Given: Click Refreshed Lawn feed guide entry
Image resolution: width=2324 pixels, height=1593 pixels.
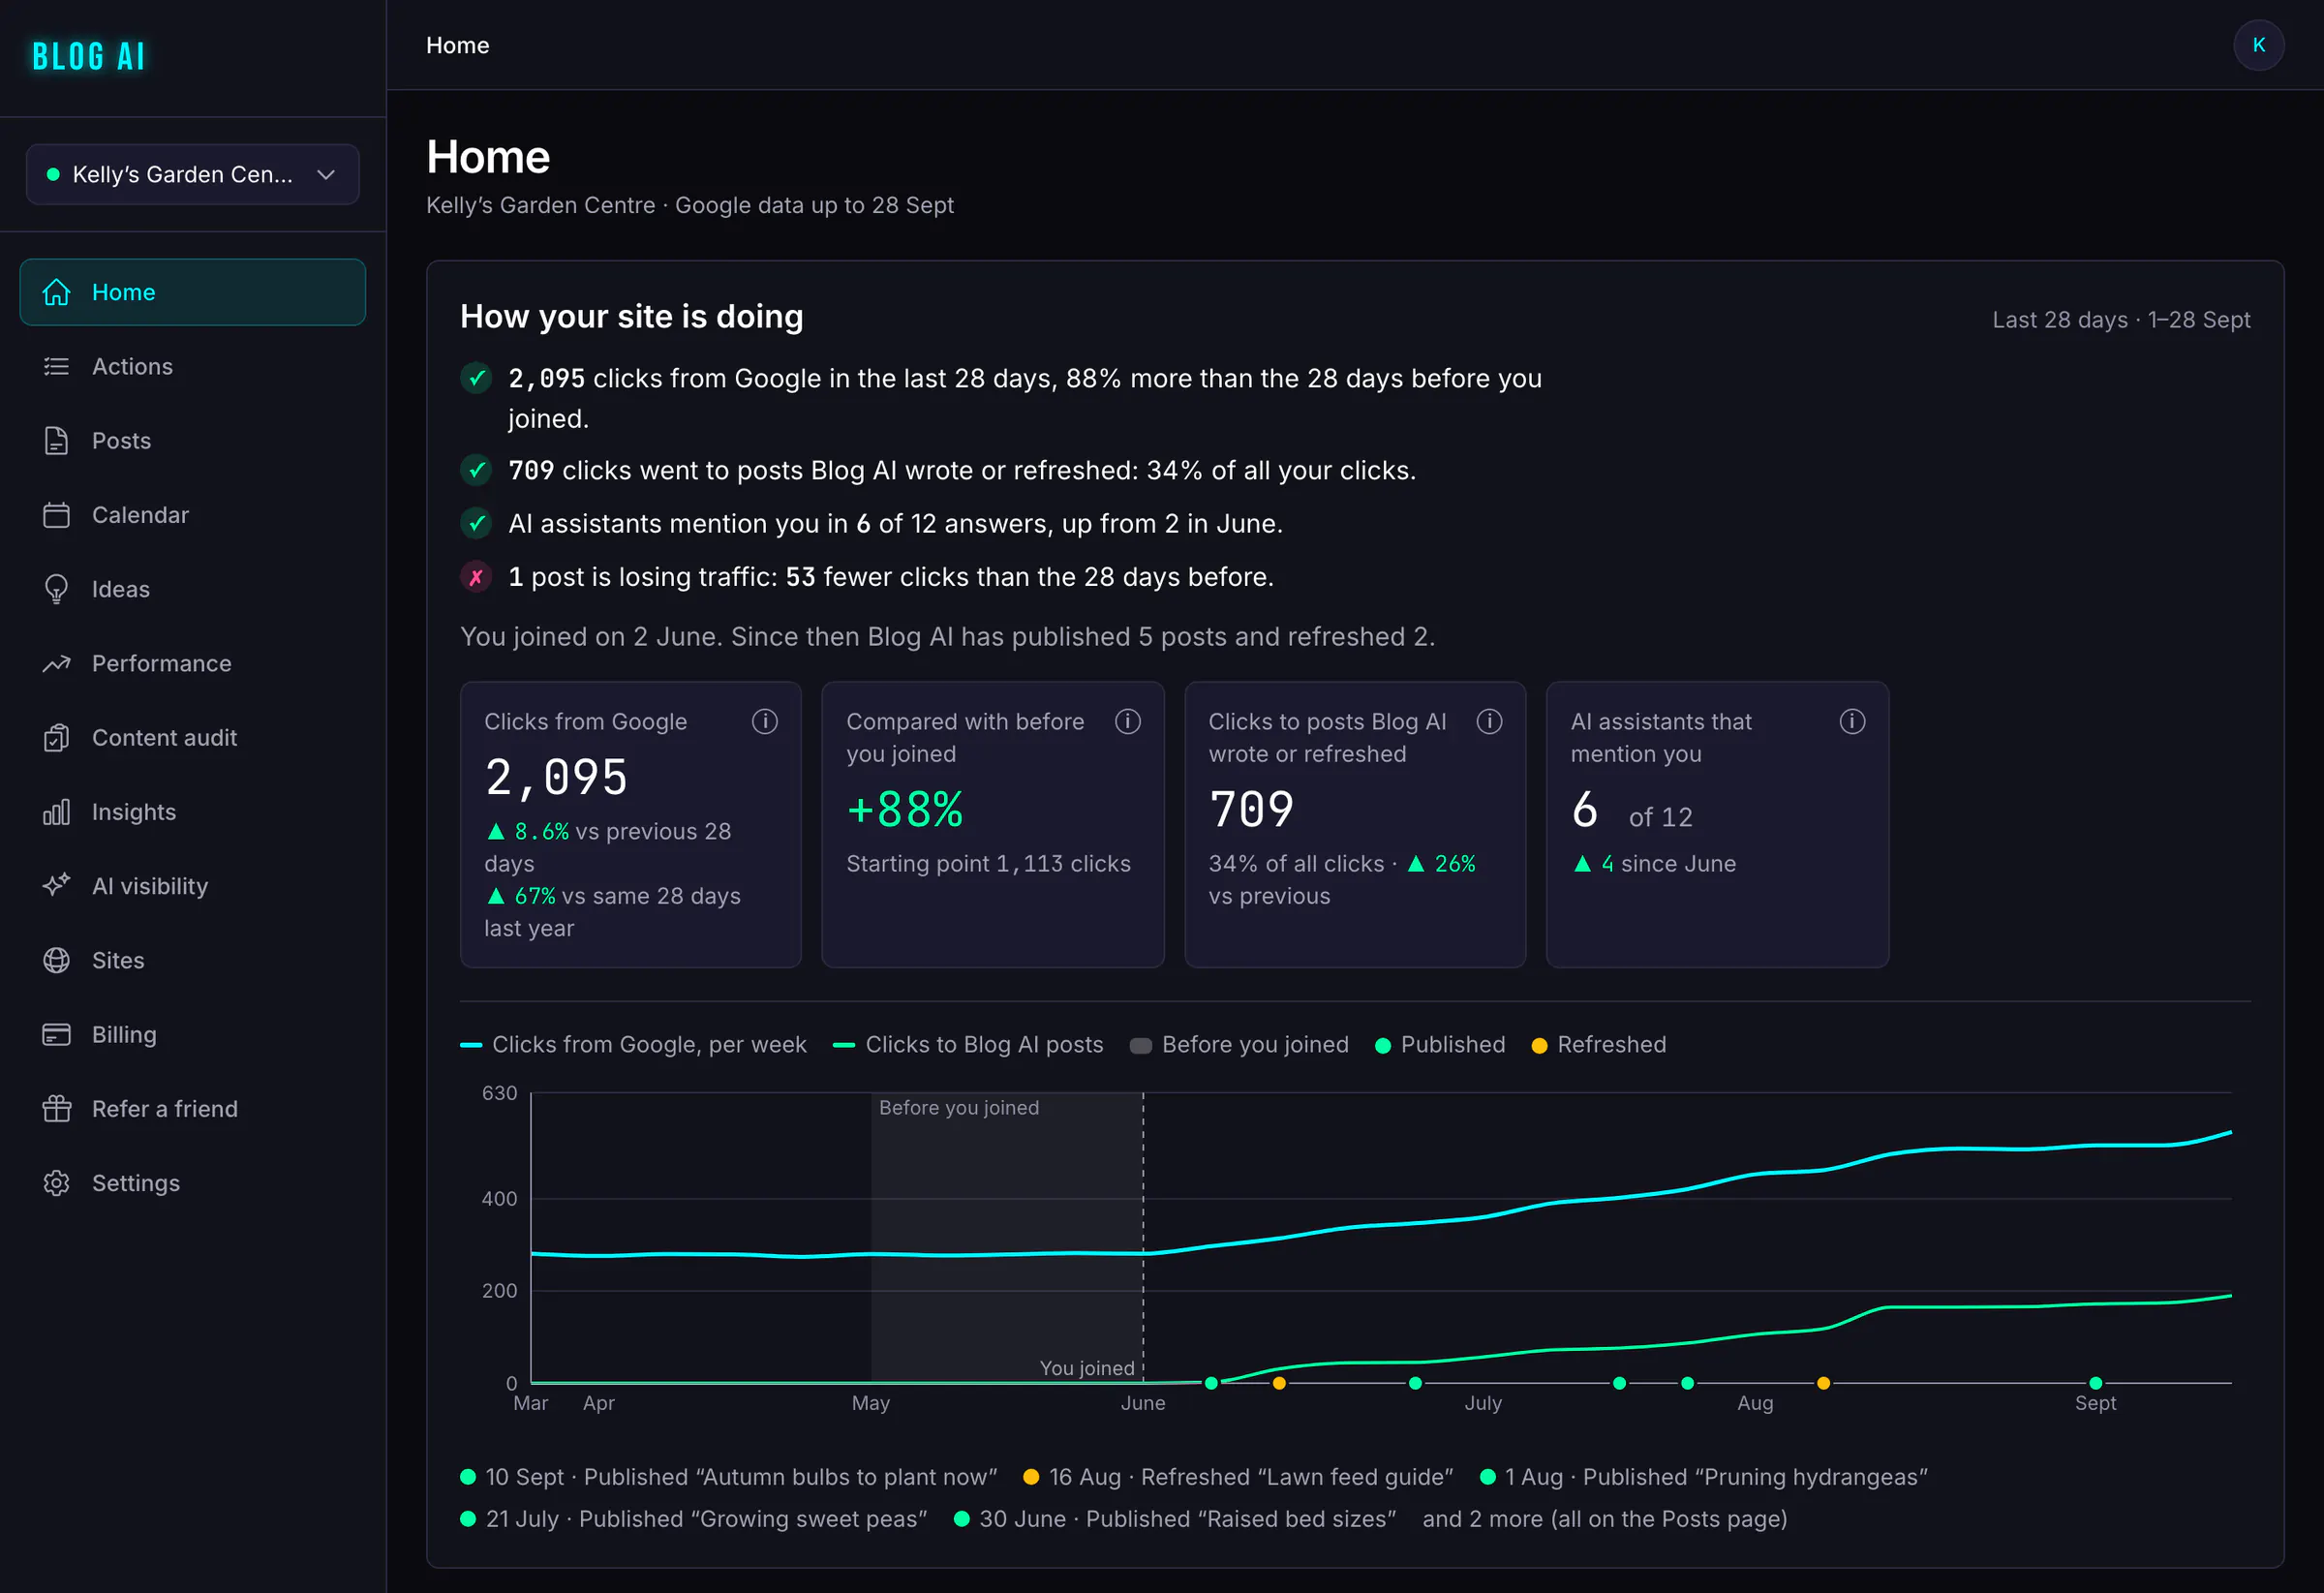Looking at the screenshot, I should pyautogui.click(x=1238, y=1477).
